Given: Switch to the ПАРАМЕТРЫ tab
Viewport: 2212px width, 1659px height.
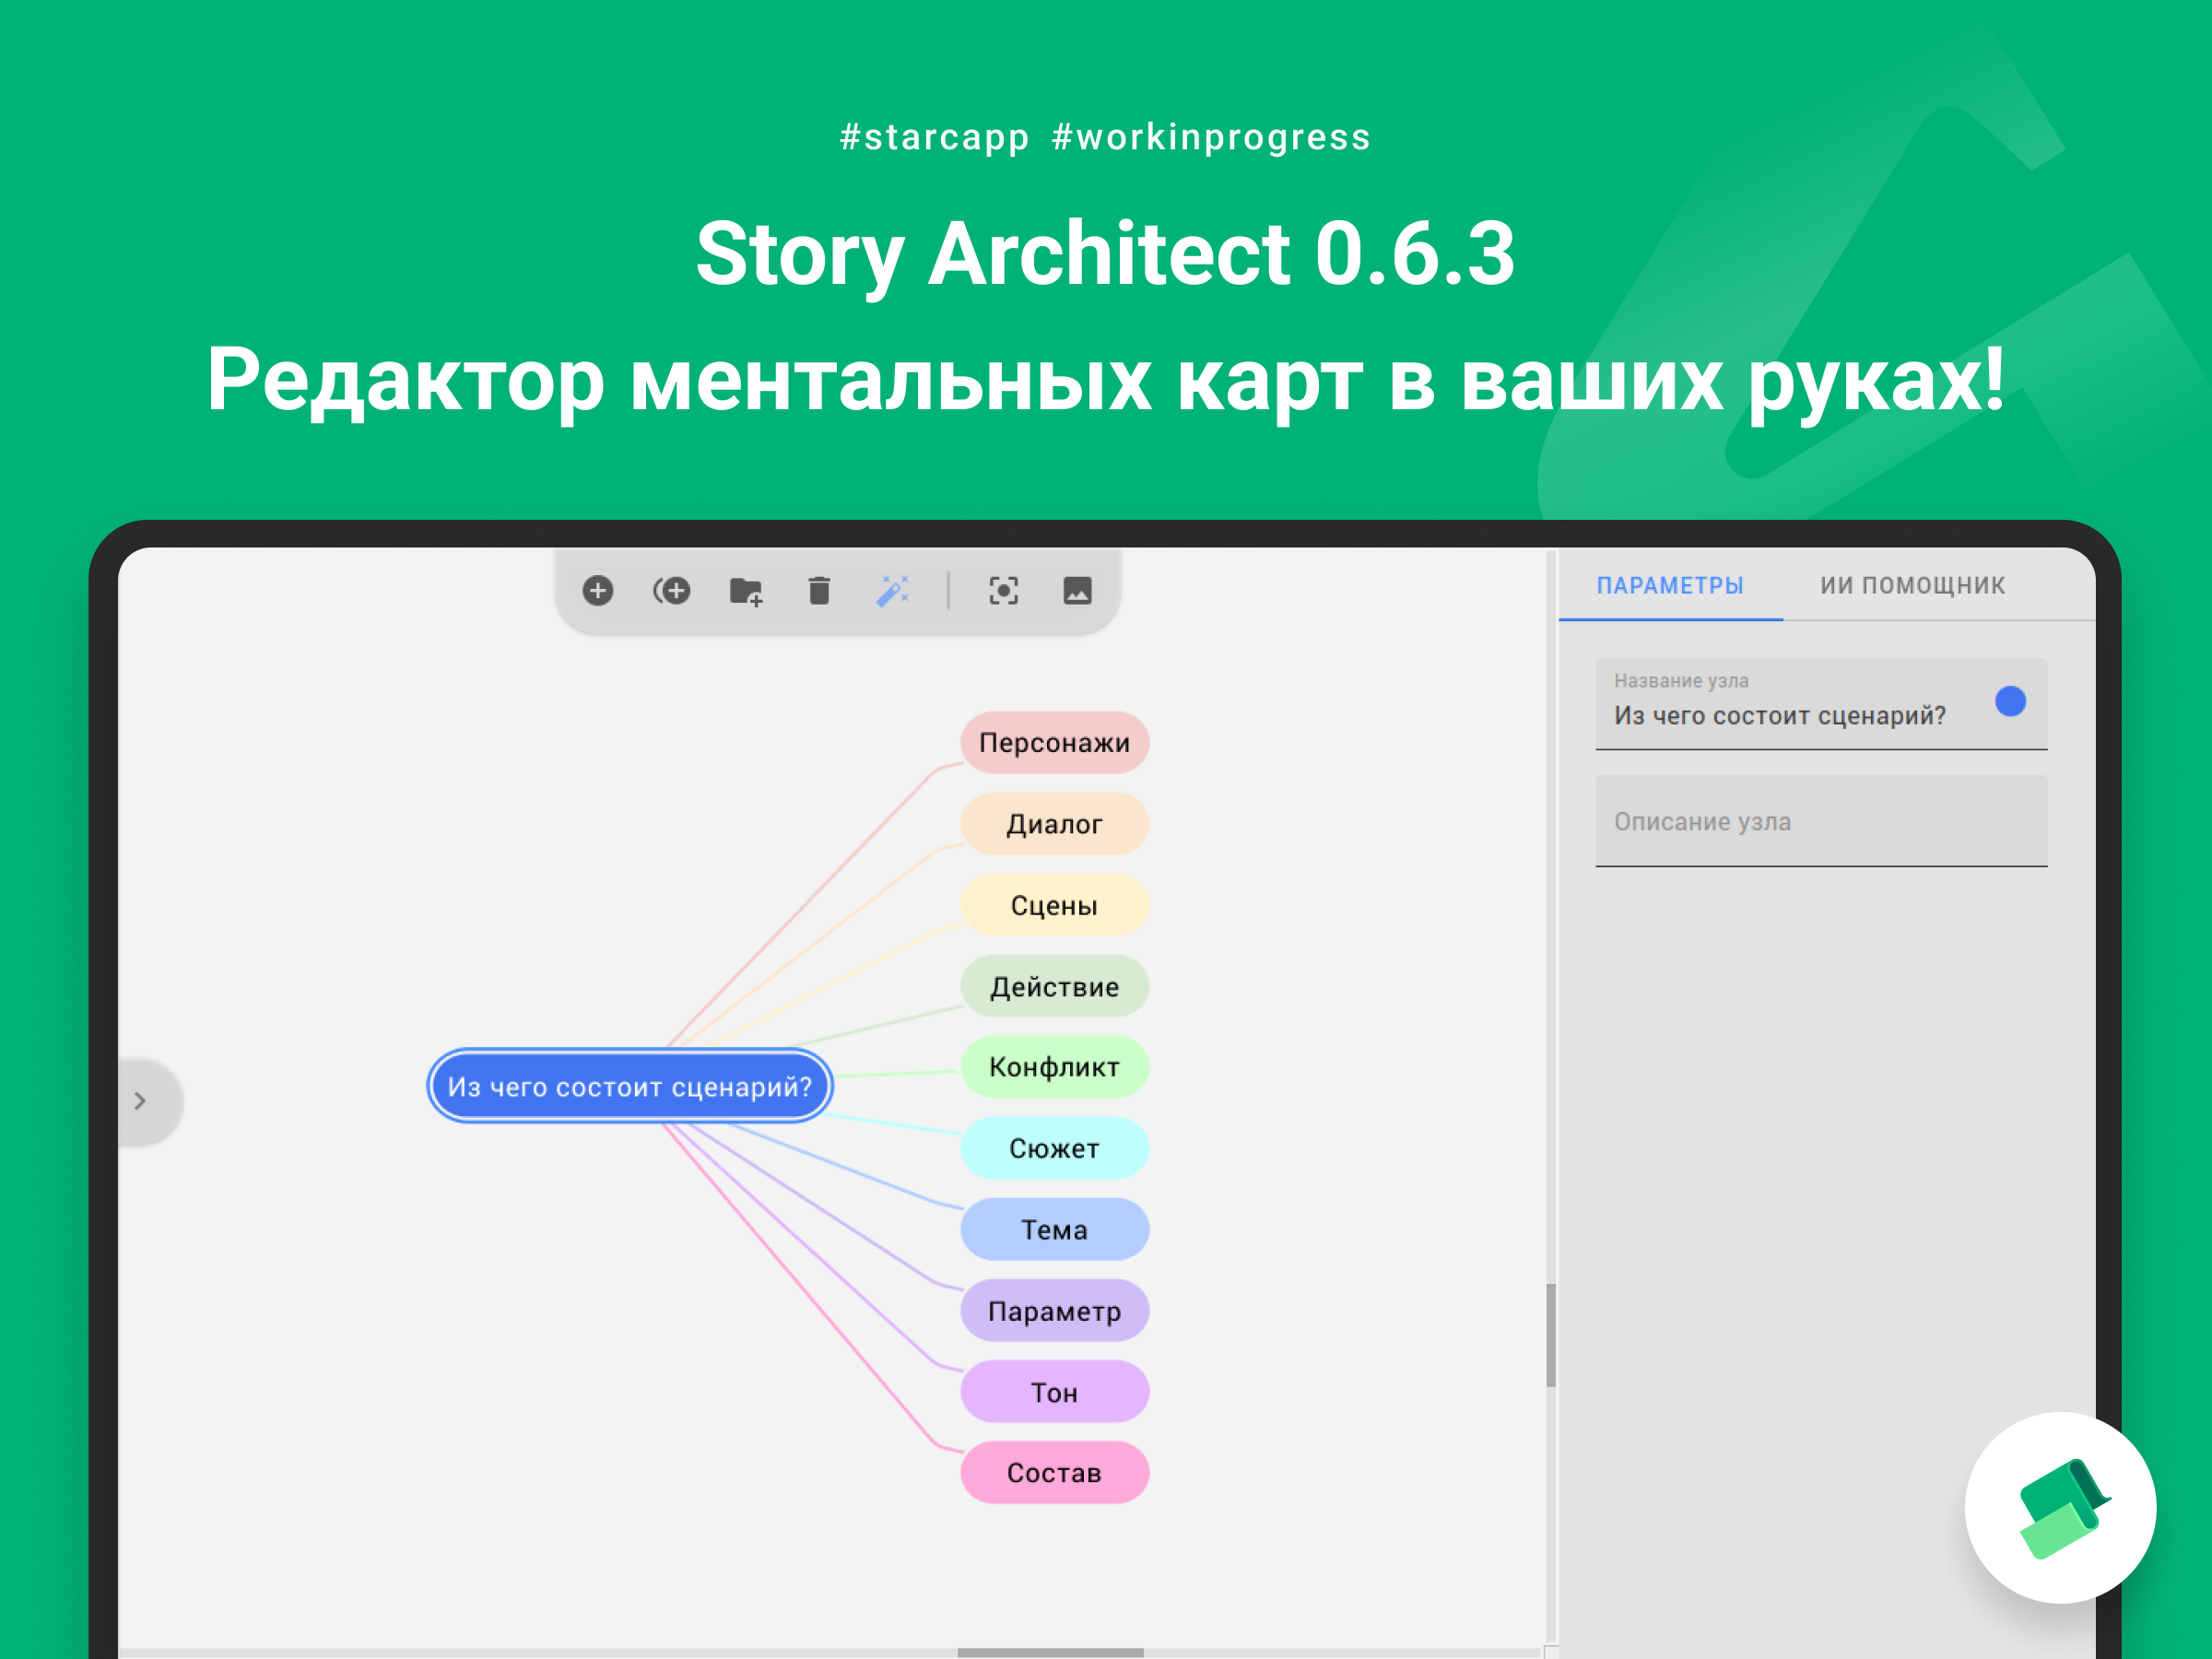Looking at the screenshot, I should [1670, 586].
